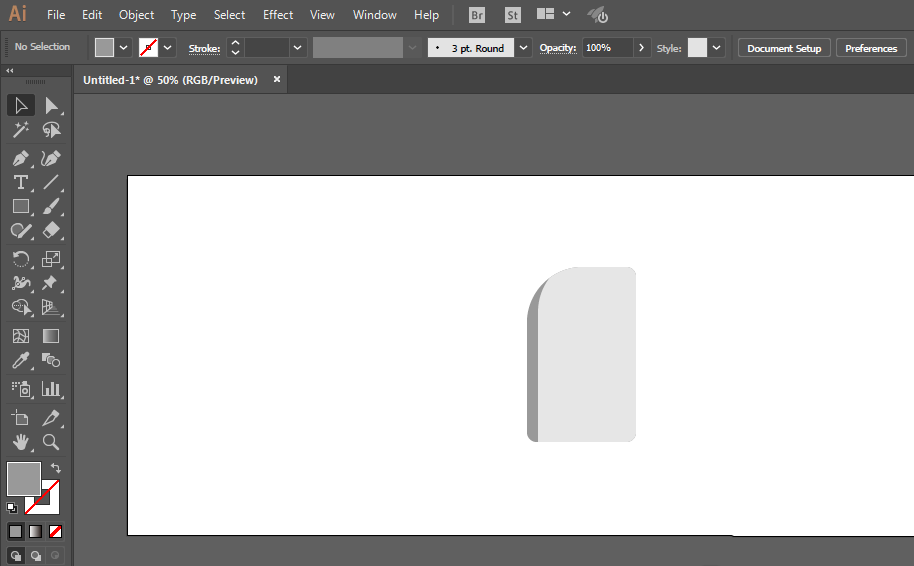This screenshot has height=566, width=914.
Task: Expand the 3 pt. Round brush dropdown
Action: tap(523, 48)
